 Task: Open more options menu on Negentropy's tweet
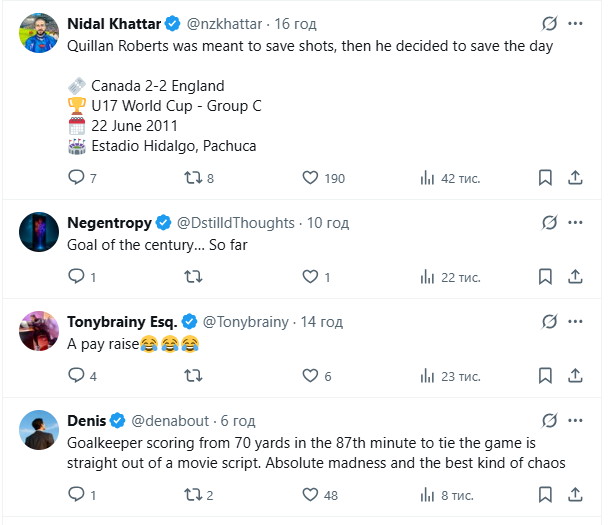tap(575, 222)
